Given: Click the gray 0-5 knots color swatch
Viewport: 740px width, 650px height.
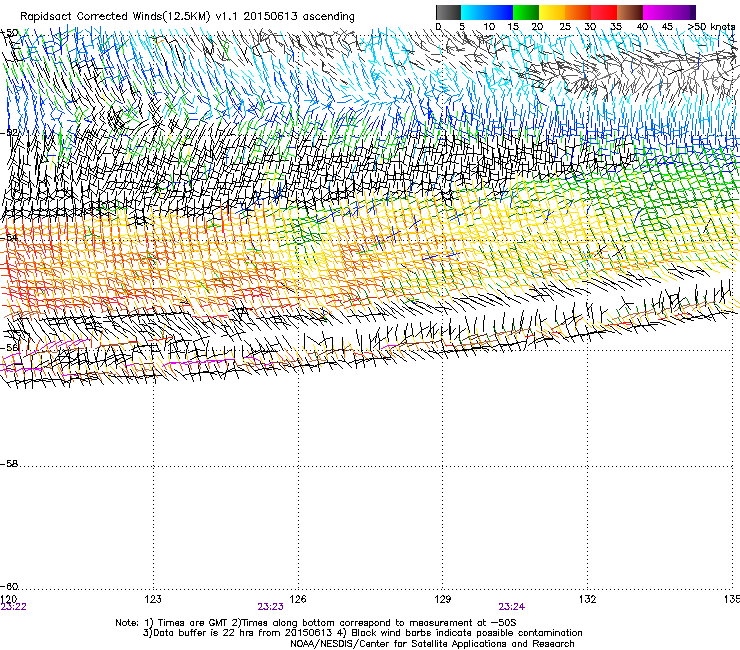Looking at the screenshot, I should point(448,12).
